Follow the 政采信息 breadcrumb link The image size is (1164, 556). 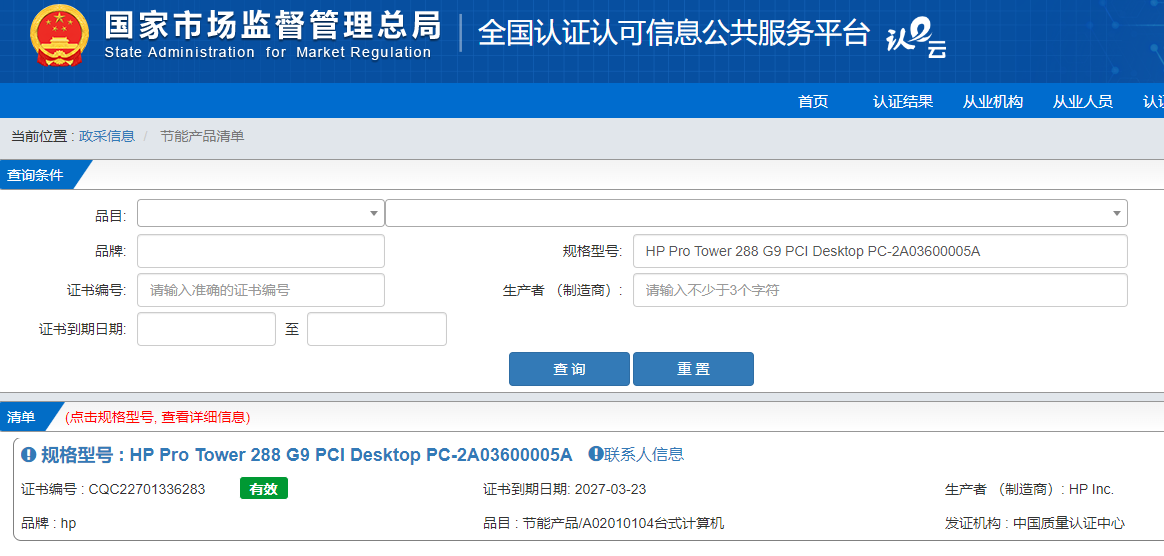click(107, 136)
